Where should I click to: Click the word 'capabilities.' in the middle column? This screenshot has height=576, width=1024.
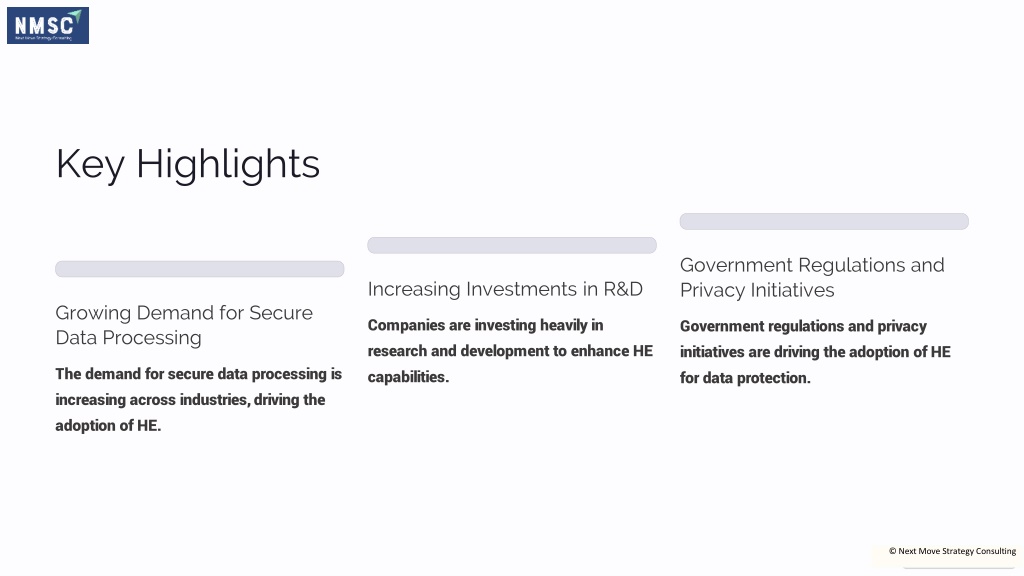tap(408, 377)
